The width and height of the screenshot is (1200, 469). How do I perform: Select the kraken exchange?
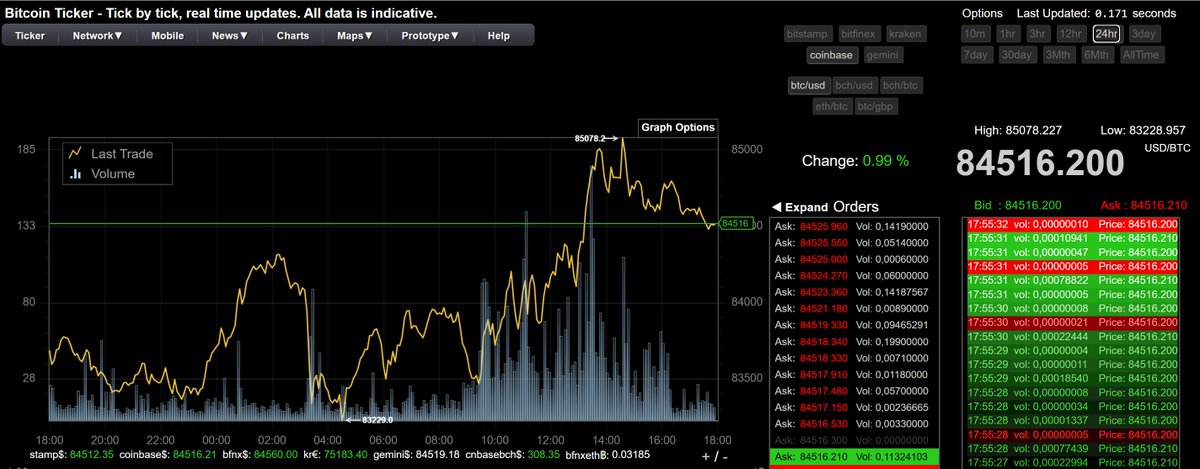905,33
